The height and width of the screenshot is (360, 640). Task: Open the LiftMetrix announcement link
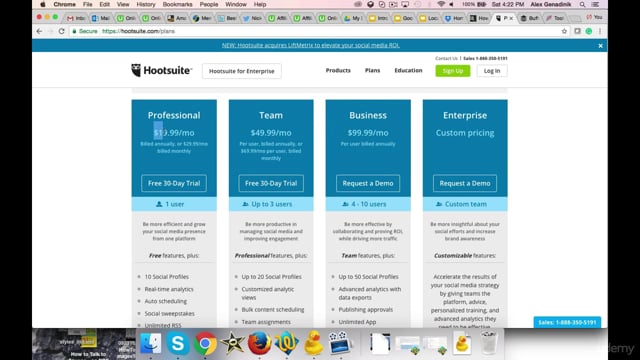[x=311, y=45]
